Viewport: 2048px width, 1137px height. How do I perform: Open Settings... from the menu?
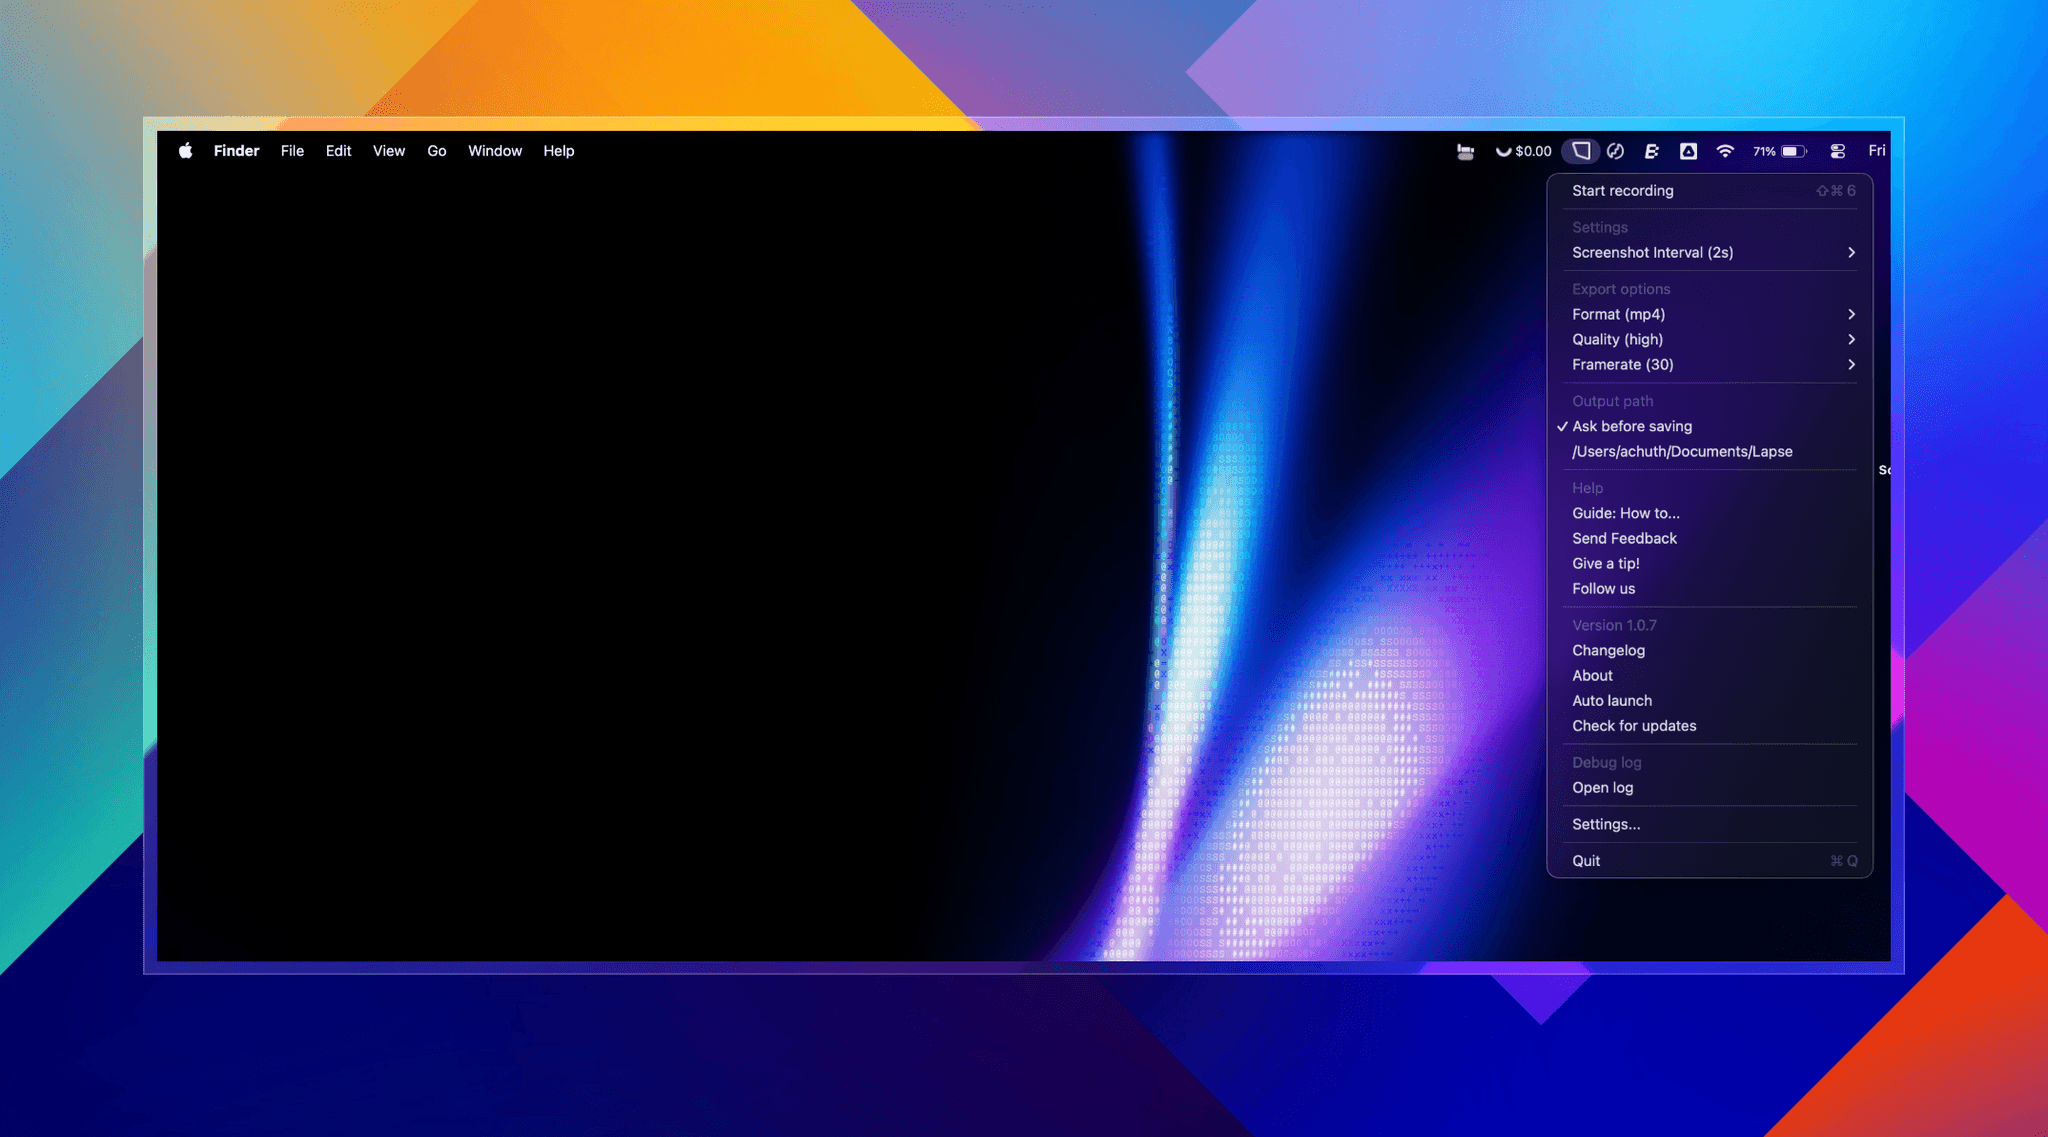click(x=1709, y=824)
